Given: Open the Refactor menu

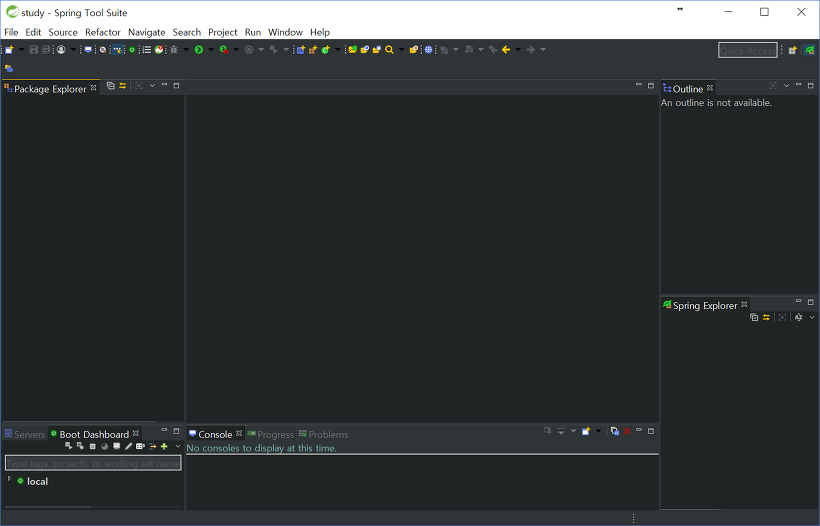Looking at the screenshot, I should point(102,32).
